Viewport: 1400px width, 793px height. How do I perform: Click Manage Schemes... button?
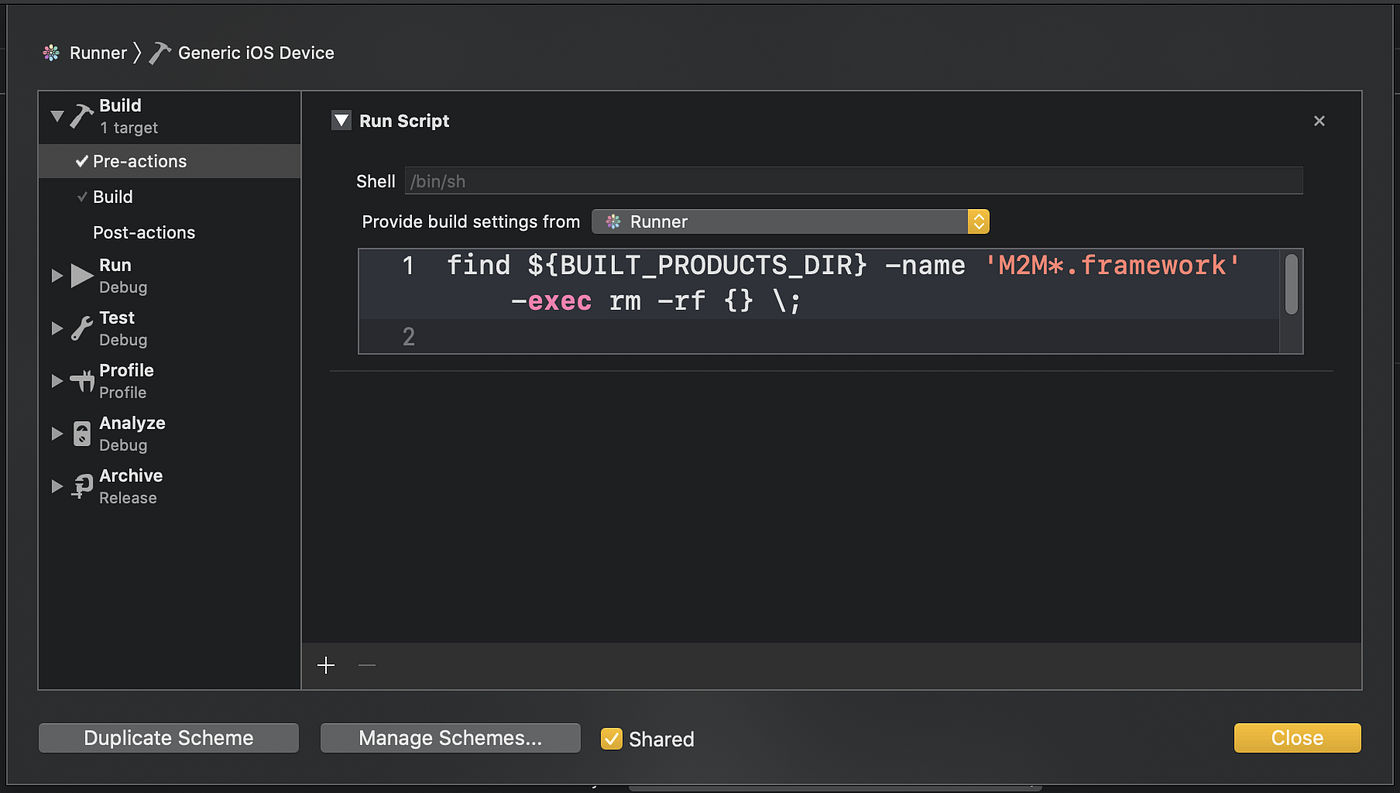(450, 738)
